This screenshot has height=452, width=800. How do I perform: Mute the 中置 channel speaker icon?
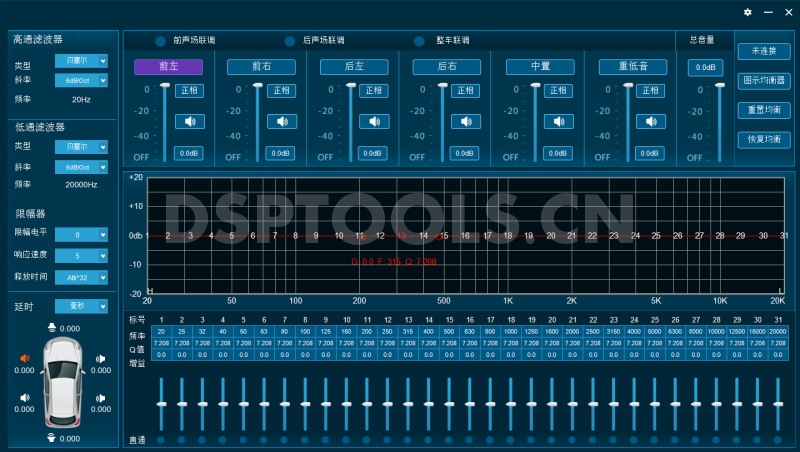(559, 121)
